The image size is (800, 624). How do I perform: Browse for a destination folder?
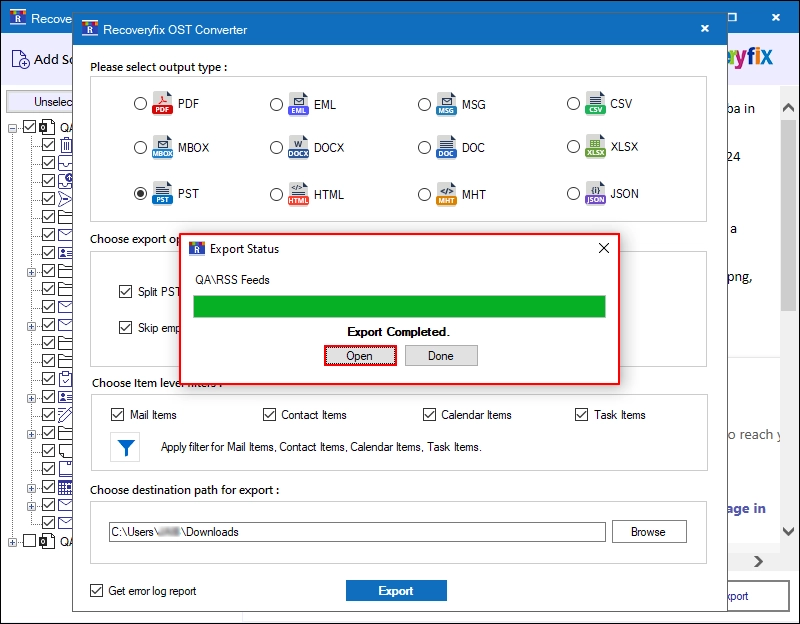(x=649, y=532)
